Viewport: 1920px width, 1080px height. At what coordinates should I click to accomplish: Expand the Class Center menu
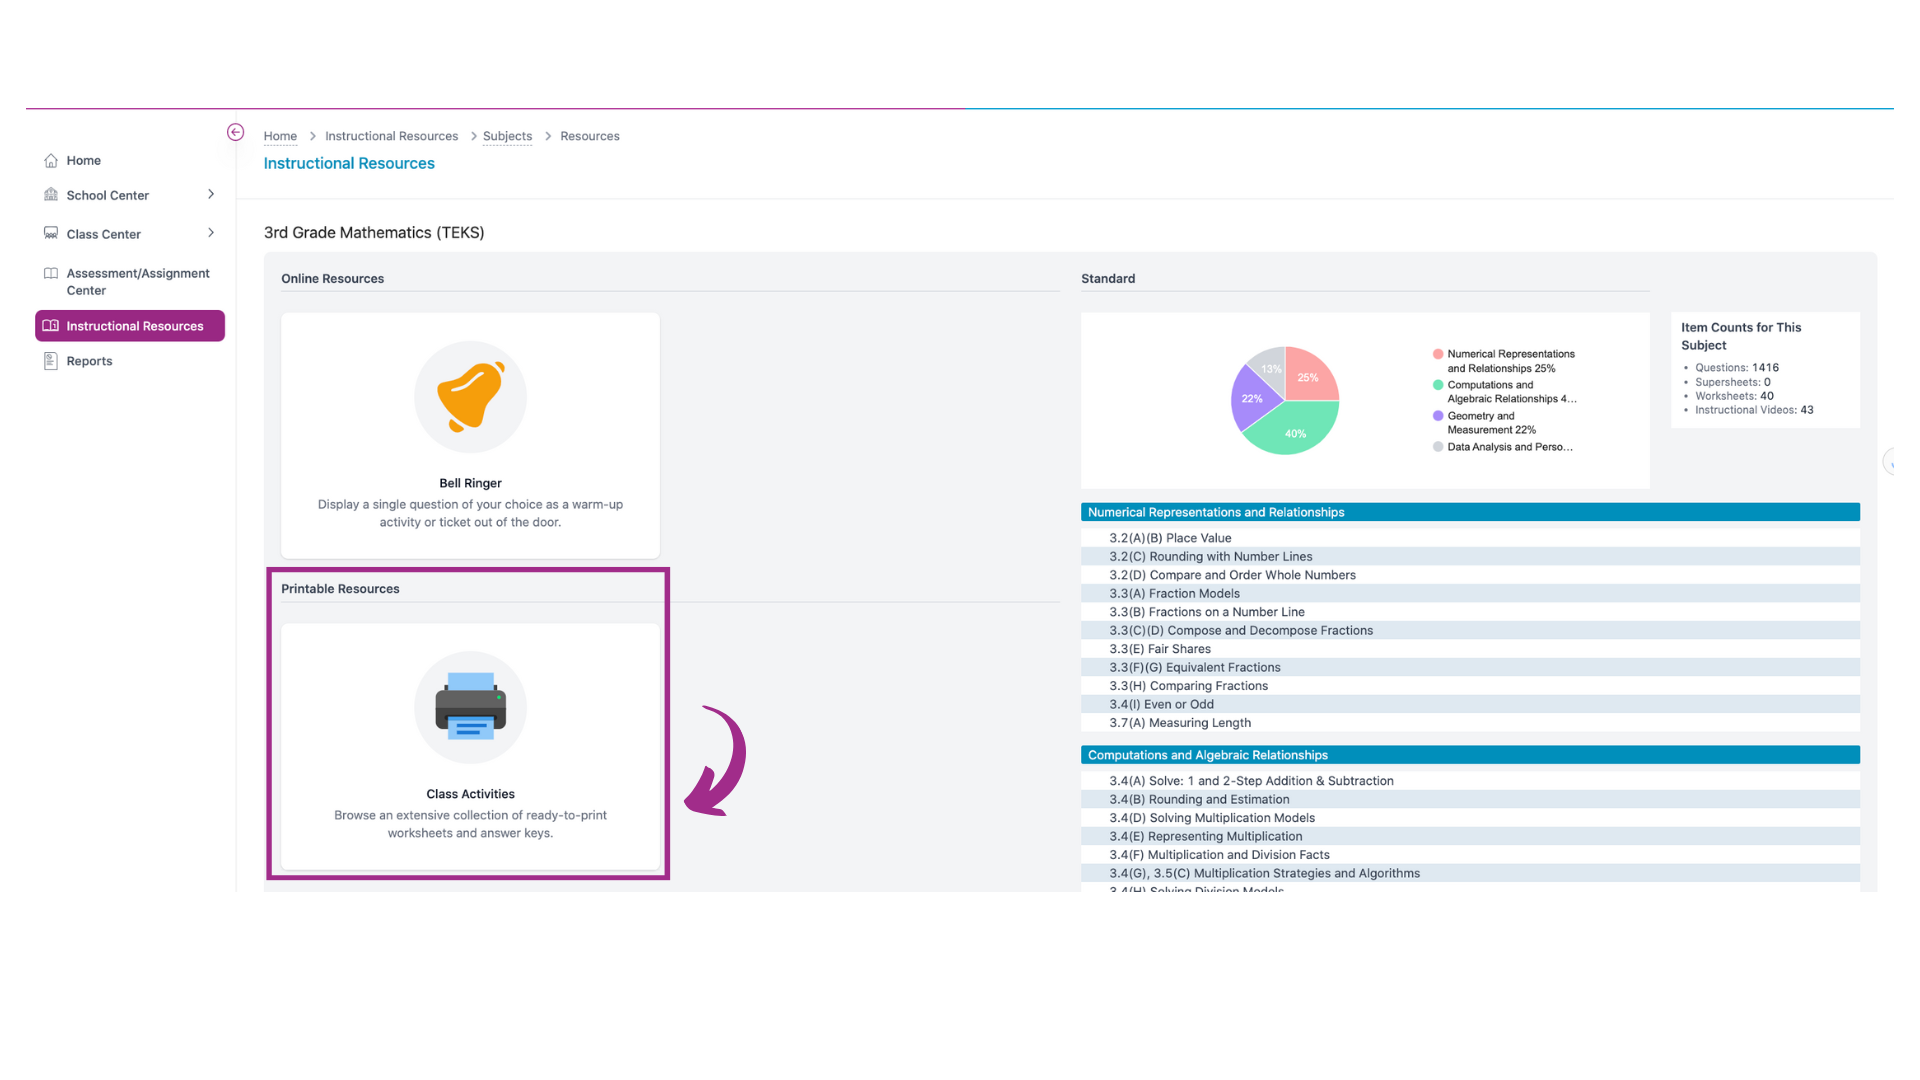pyautogui.click(x=210, y=233)
